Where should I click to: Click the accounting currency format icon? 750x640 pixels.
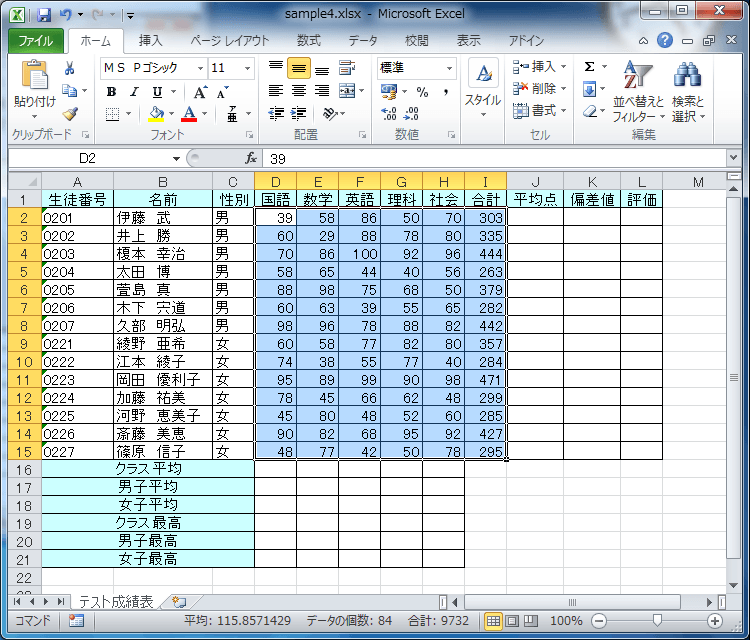(x=389, y=91)
